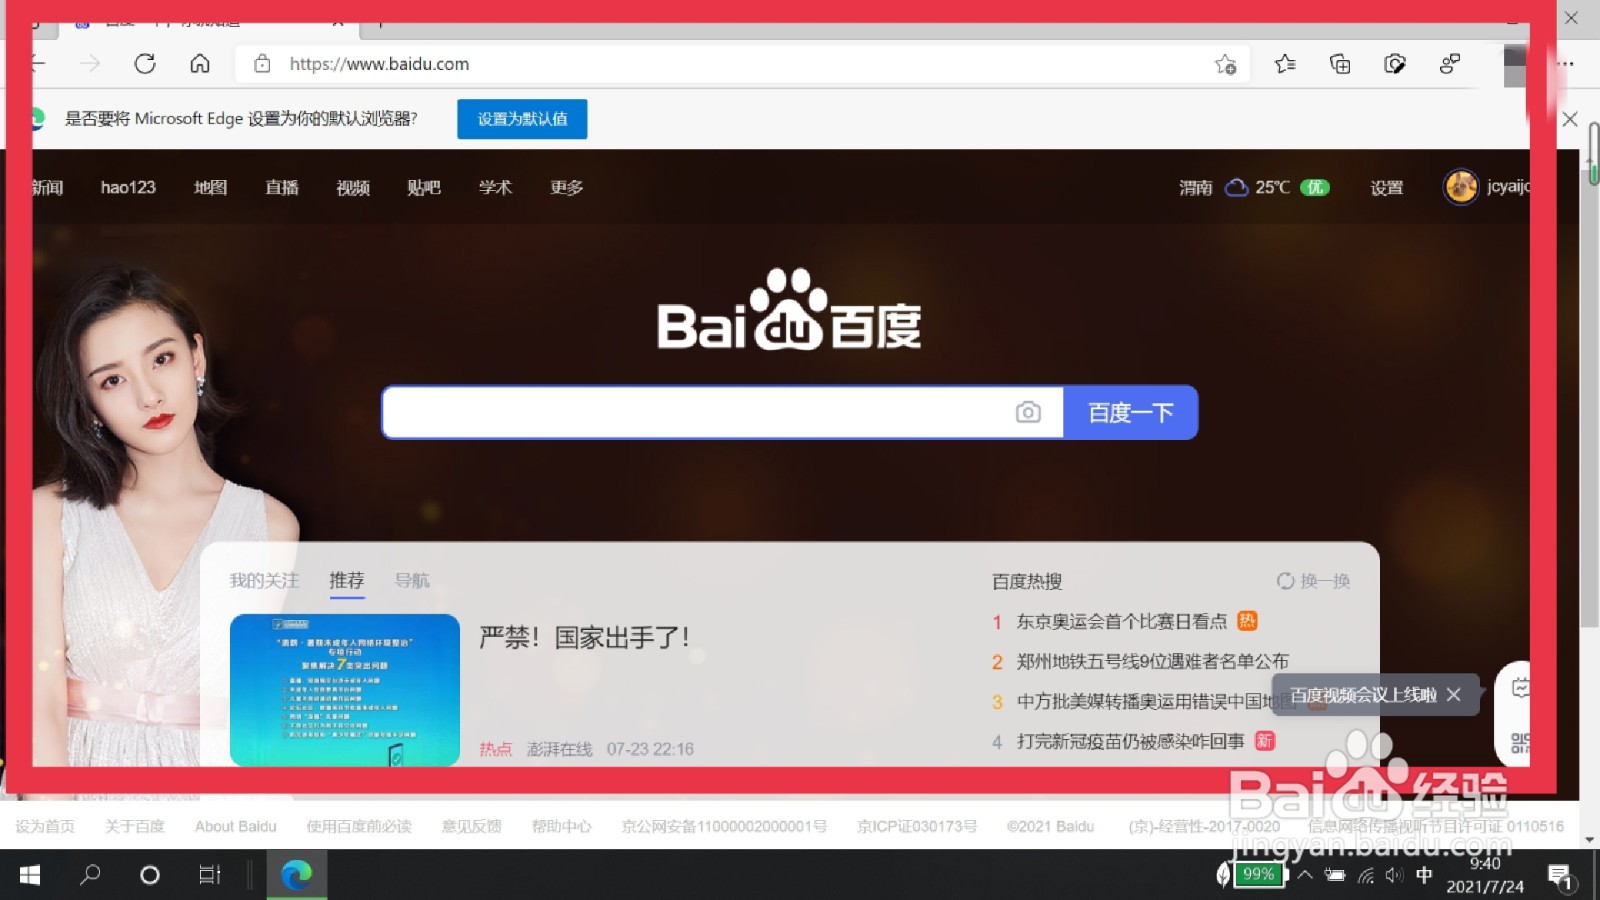This screenshot has width=1600, height=900.
Task: Expand the 更多 navigation menu
Action: [565, 187]
